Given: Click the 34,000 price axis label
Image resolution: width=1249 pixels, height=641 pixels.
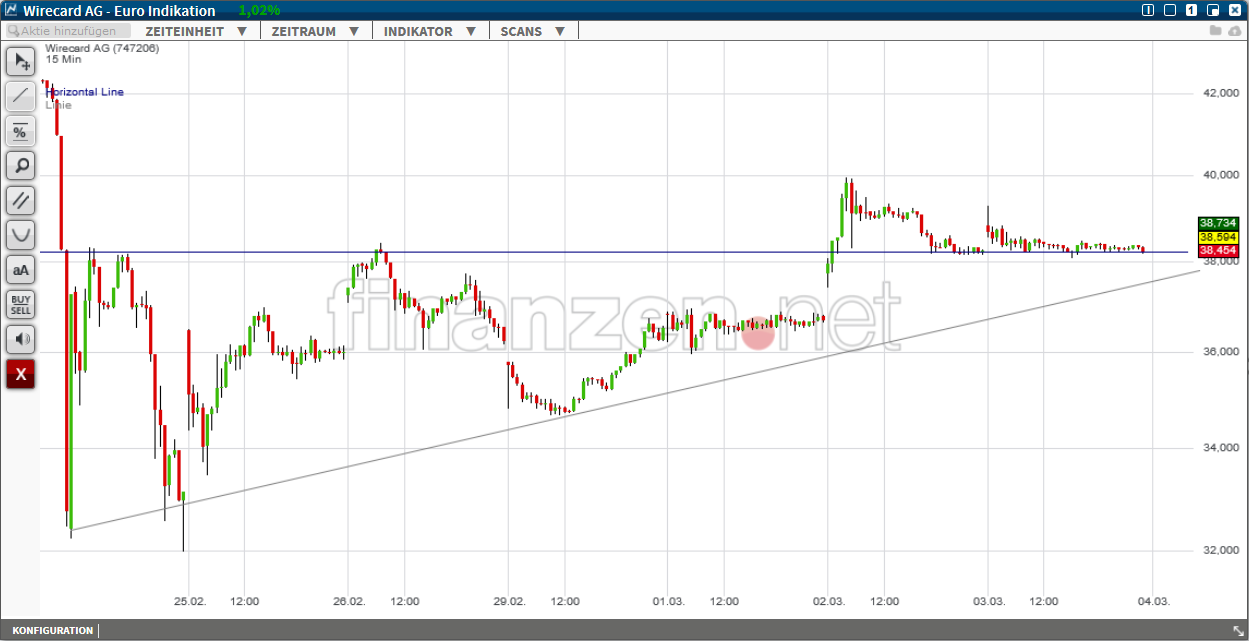Looking at the screenshot, I should (1219, 447).
